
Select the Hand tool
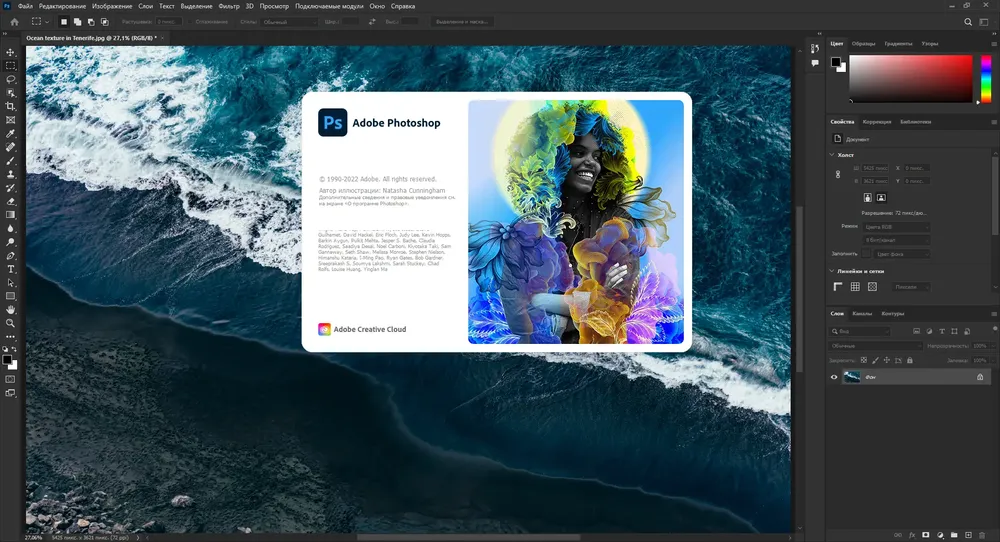pos(10,309)
